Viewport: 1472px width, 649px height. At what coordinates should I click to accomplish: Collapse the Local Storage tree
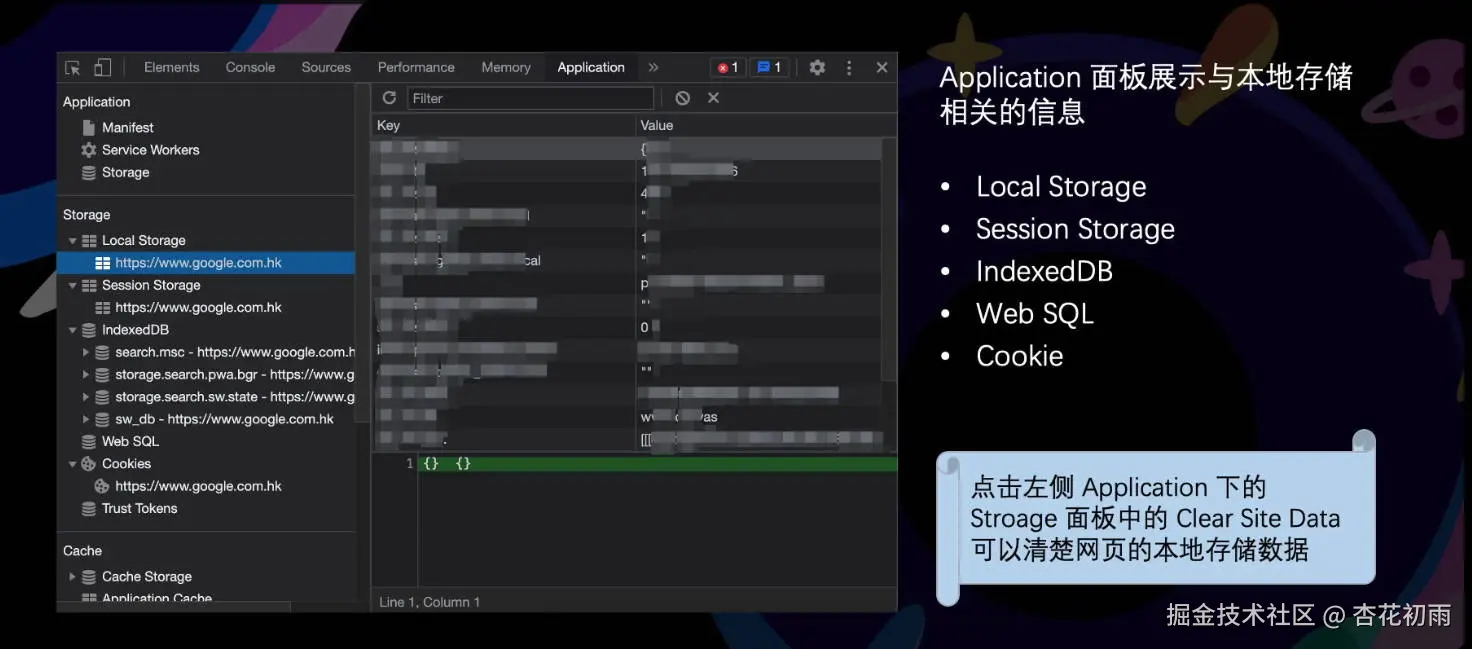72,240
